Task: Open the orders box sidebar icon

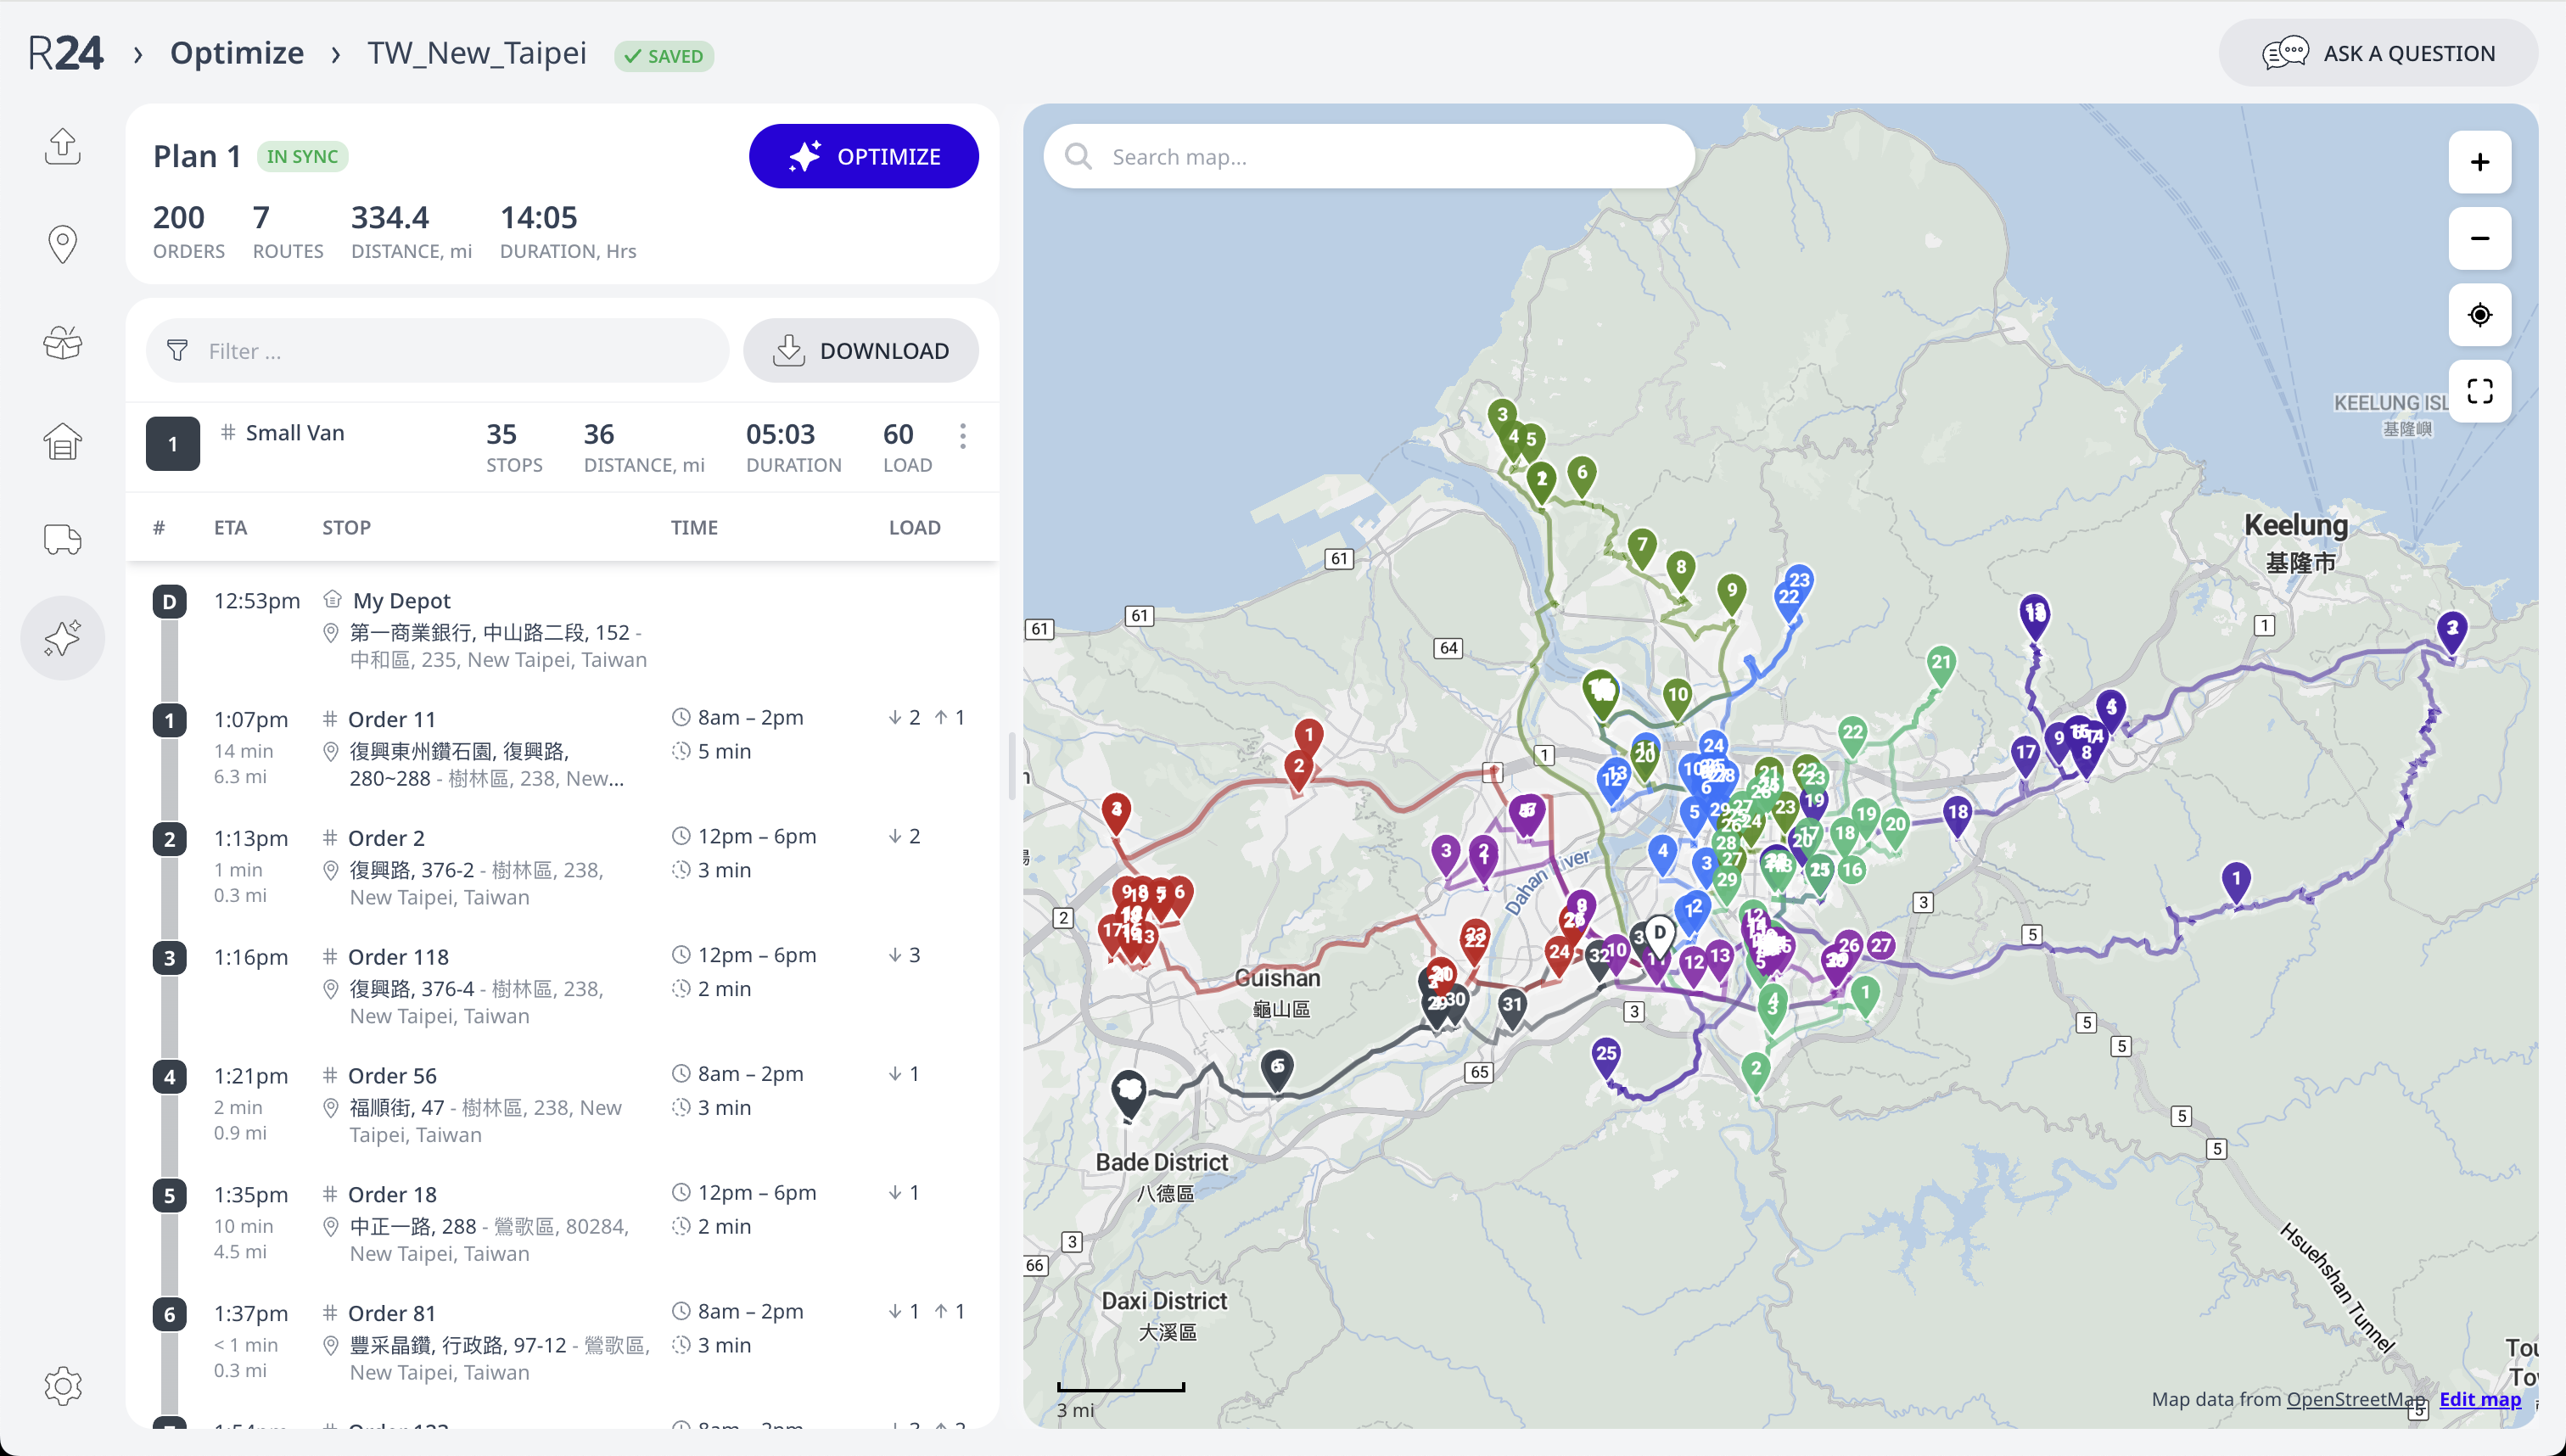Action: click(62, 343)
